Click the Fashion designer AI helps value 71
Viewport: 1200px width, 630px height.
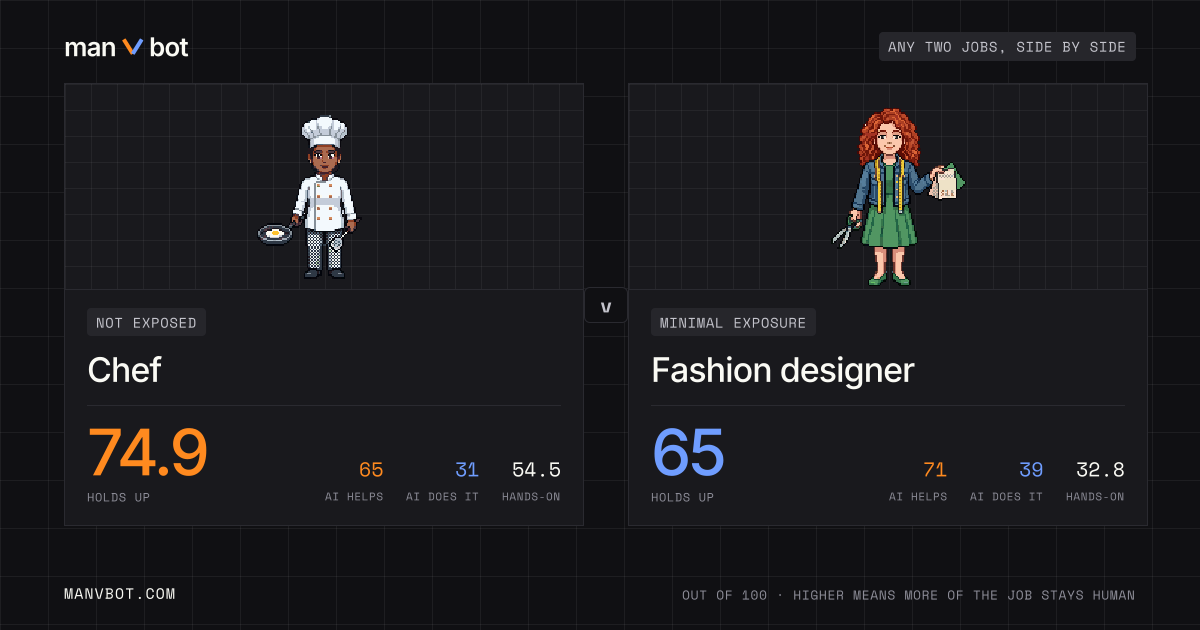pyautogui.click(x=935, y=470)
